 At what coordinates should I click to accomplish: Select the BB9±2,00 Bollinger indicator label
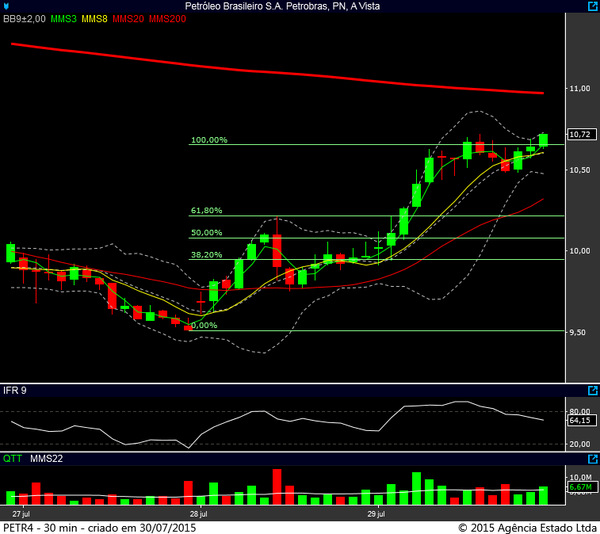pyautogui.click(x=26, y=19)
